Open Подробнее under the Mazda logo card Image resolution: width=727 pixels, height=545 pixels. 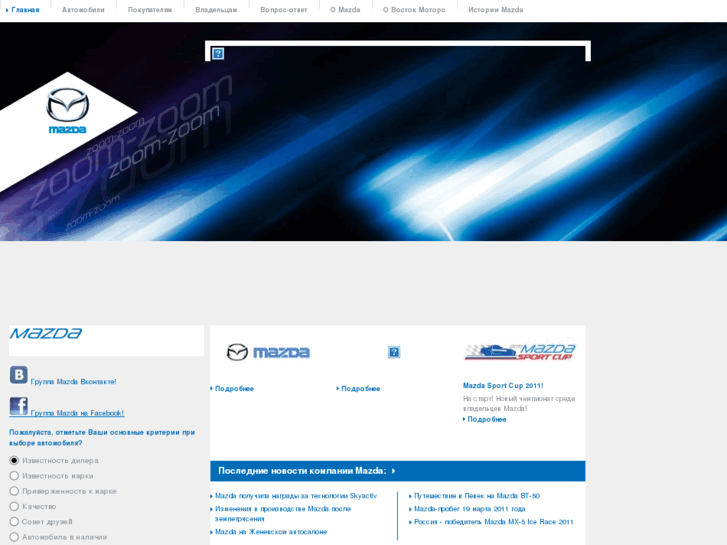tap(234, 389)
